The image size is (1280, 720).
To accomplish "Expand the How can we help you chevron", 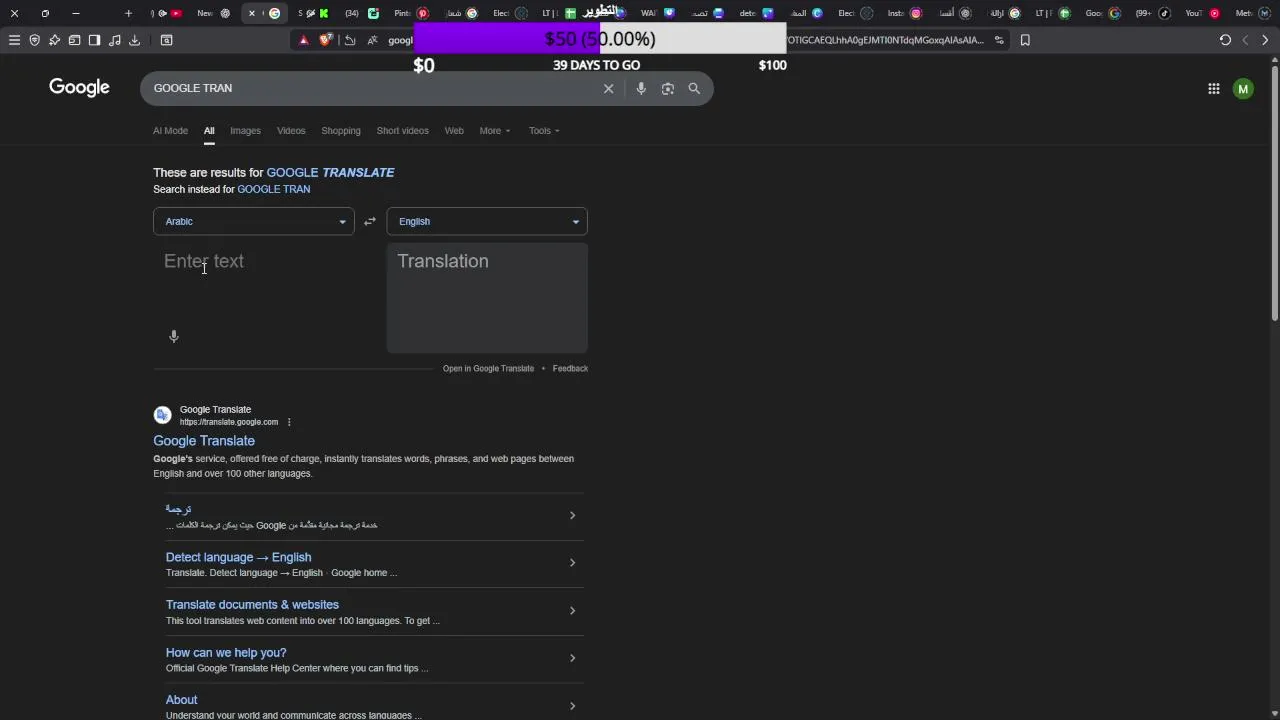I will pyautogui.click(x=572, y=658).
